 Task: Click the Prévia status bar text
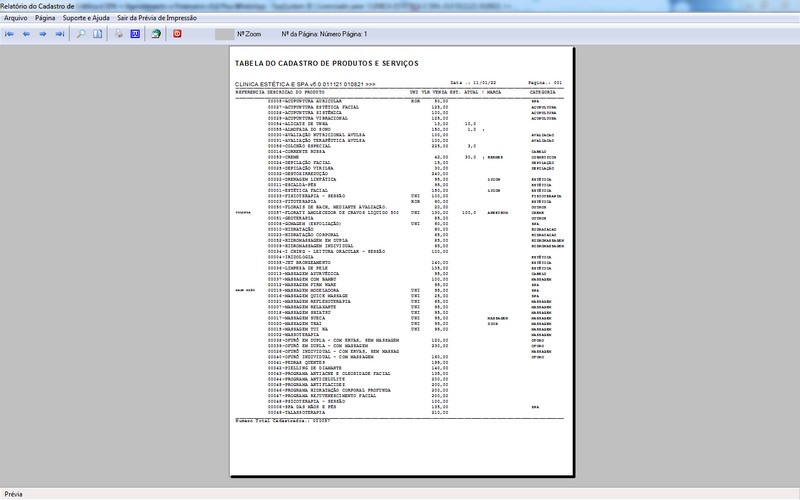tap(13, 494)
